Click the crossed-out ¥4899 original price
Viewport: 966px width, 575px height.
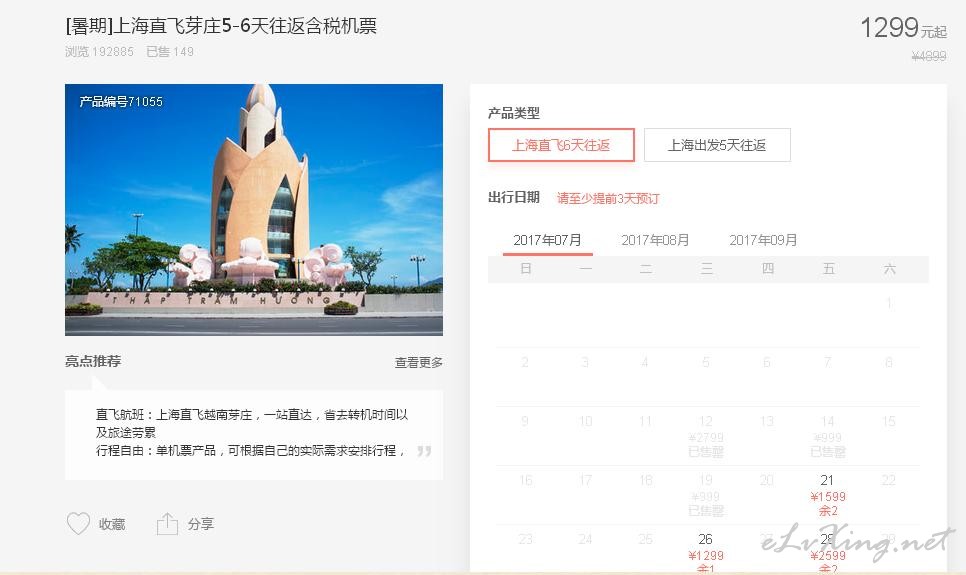pyautogui.click(x=929, y=56)
